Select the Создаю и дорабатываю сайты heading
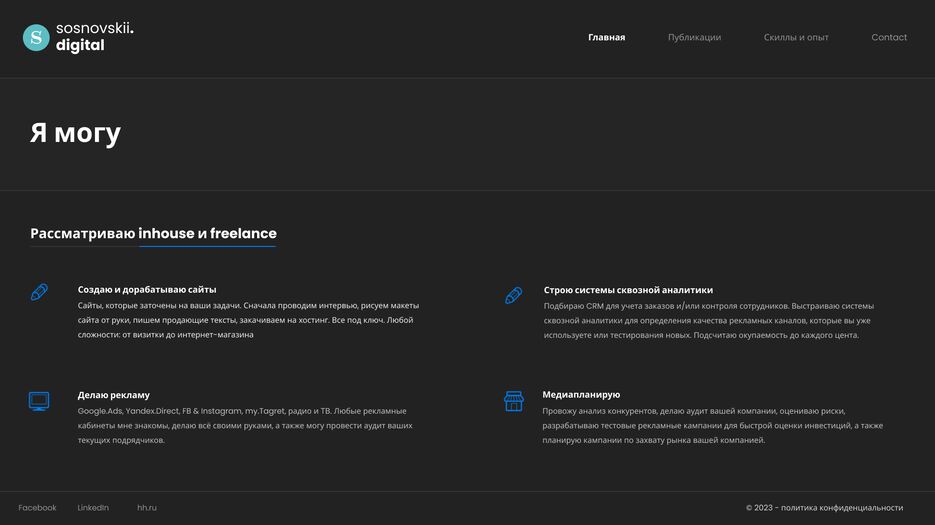 147,289
